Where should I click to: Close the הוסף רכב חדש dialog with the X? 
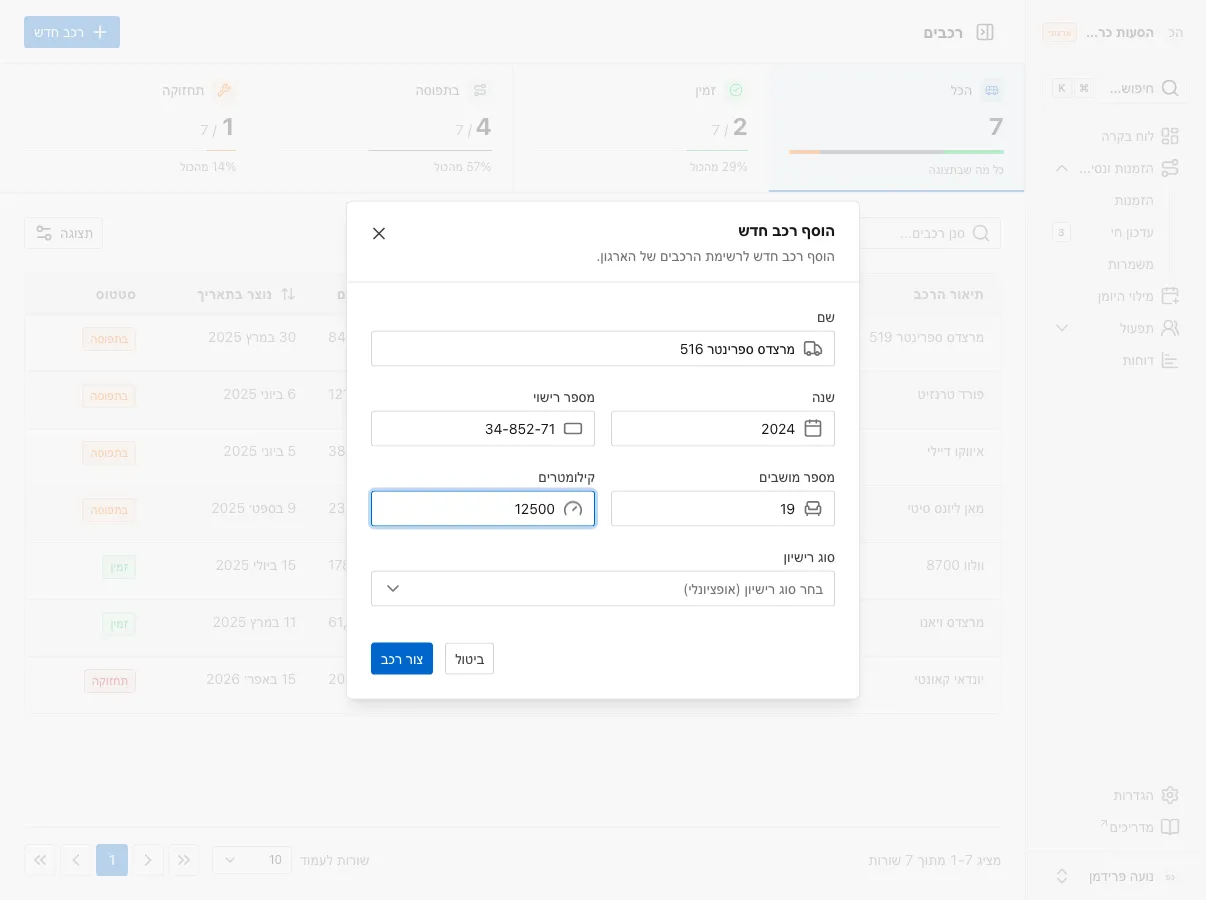(379, 234)
